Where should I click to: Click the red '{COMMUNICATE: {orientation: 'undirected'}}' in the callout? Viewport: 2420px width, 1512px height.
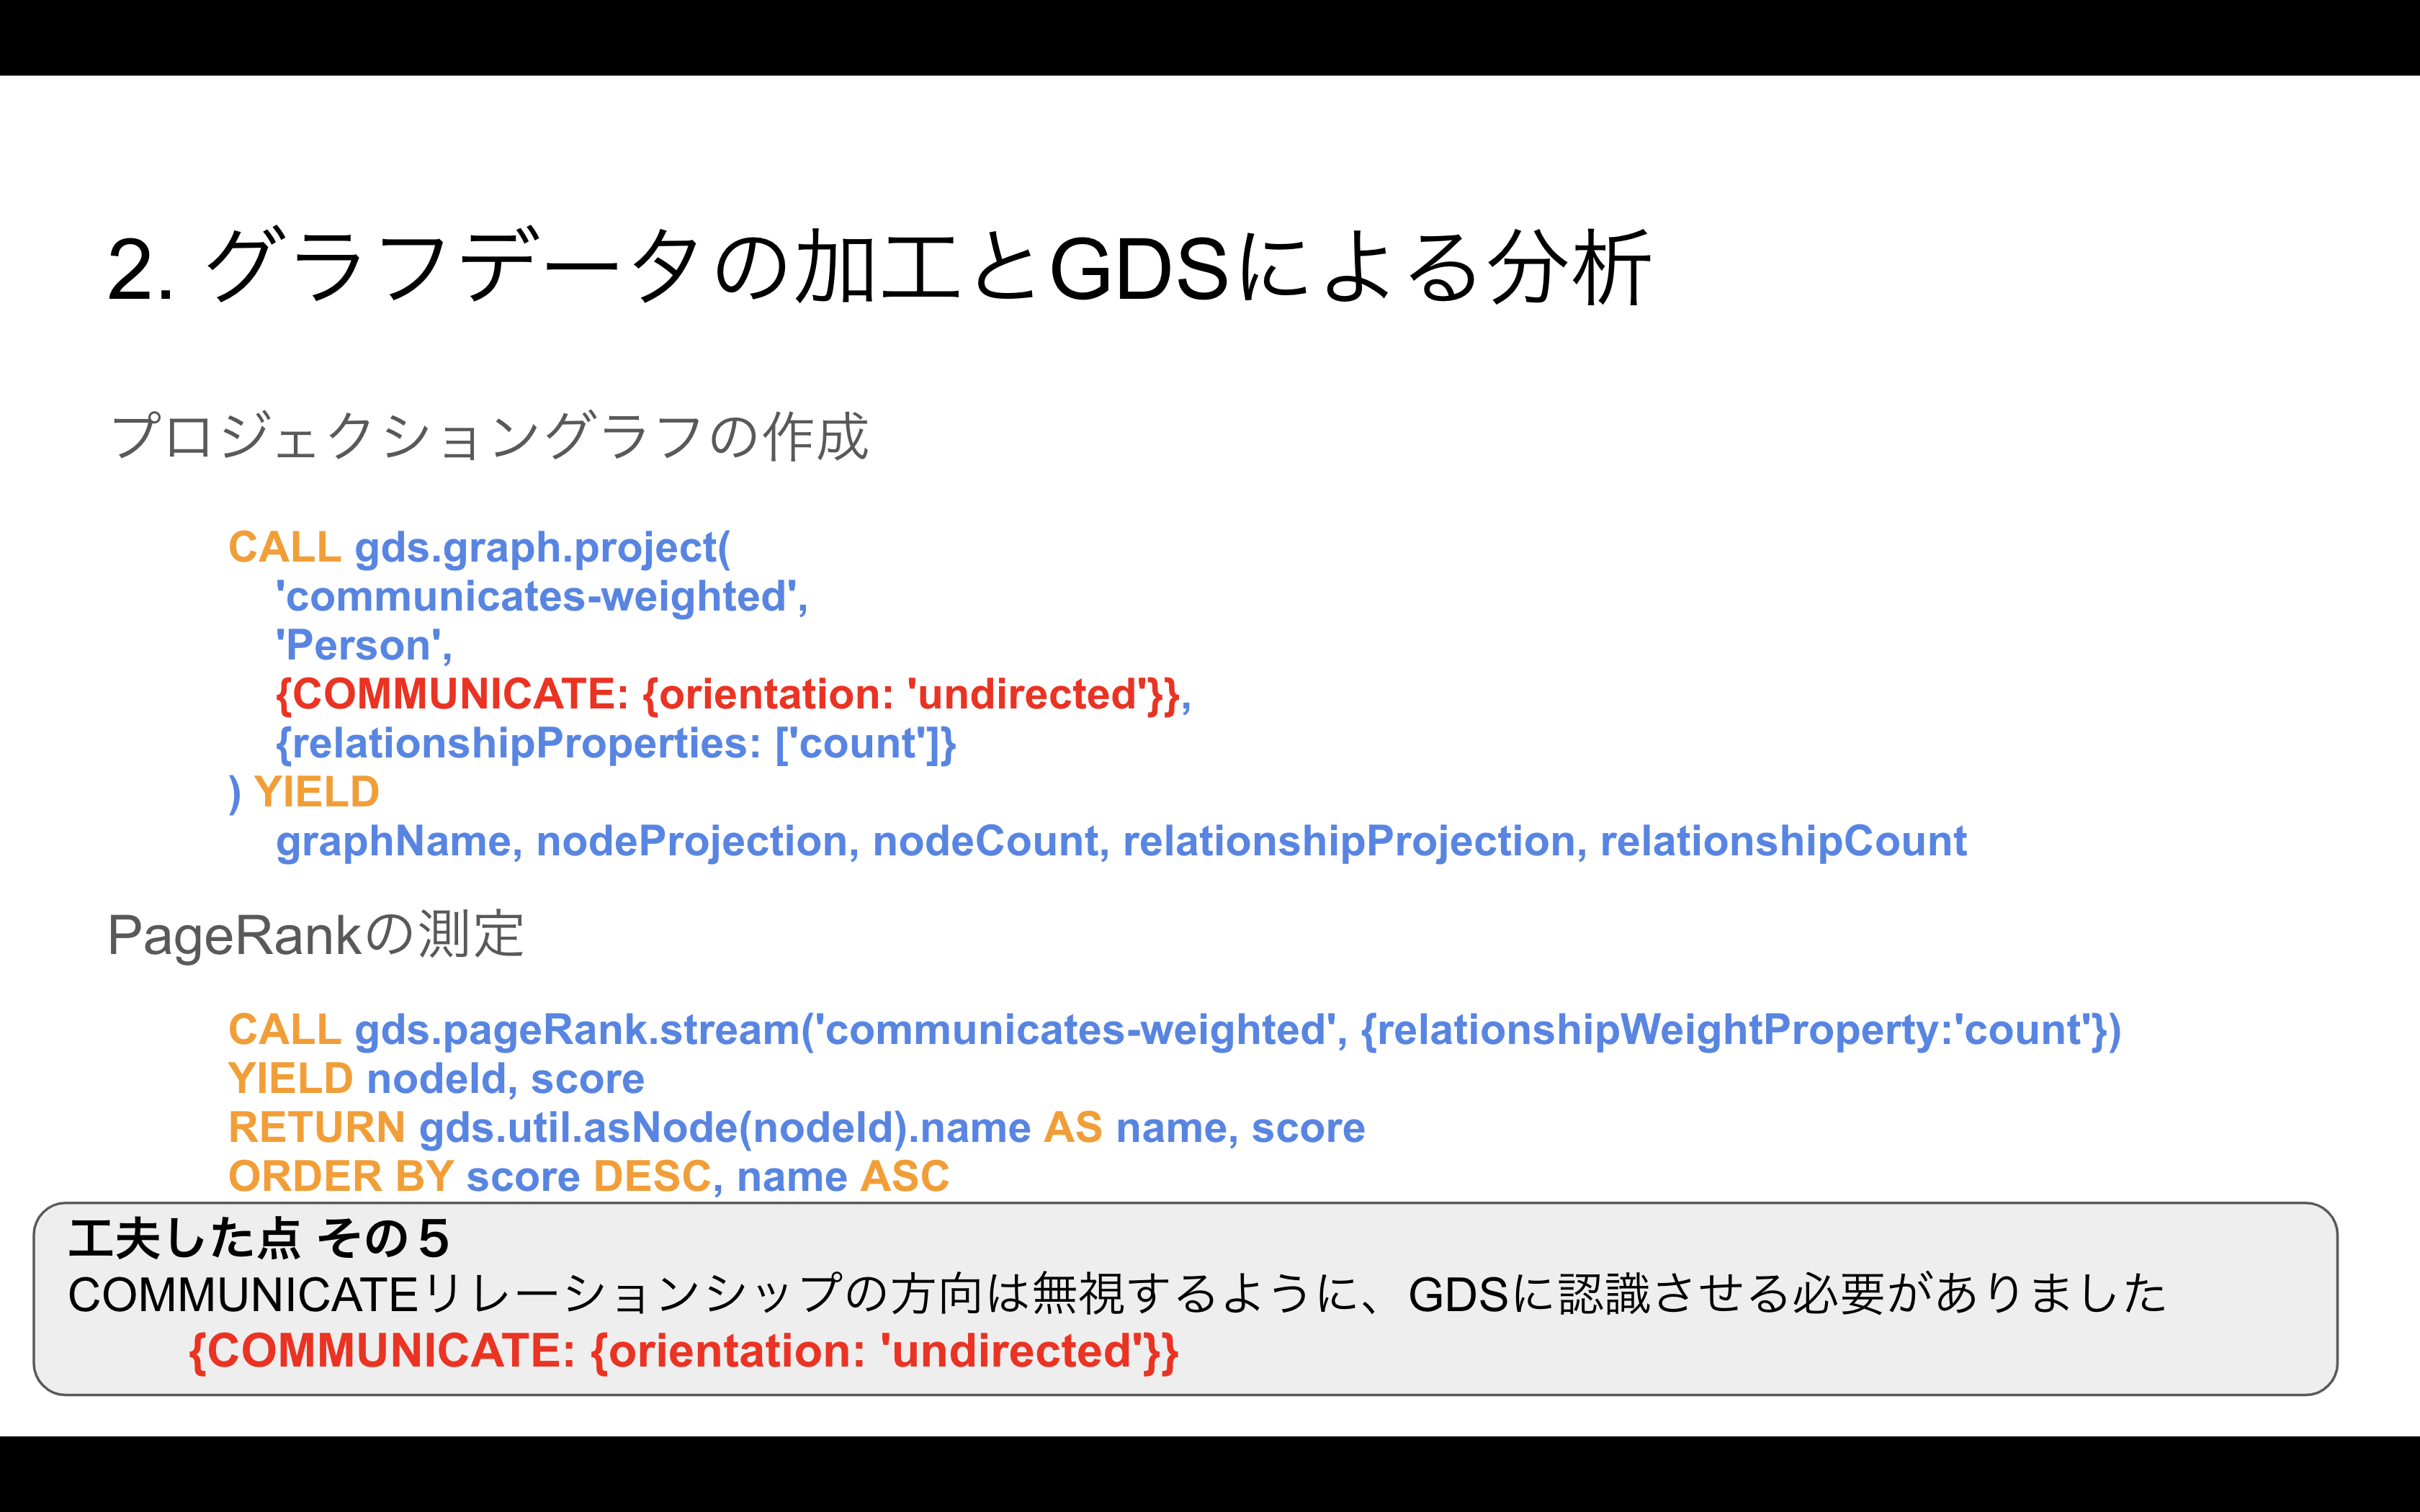(x=684, y=1351)
